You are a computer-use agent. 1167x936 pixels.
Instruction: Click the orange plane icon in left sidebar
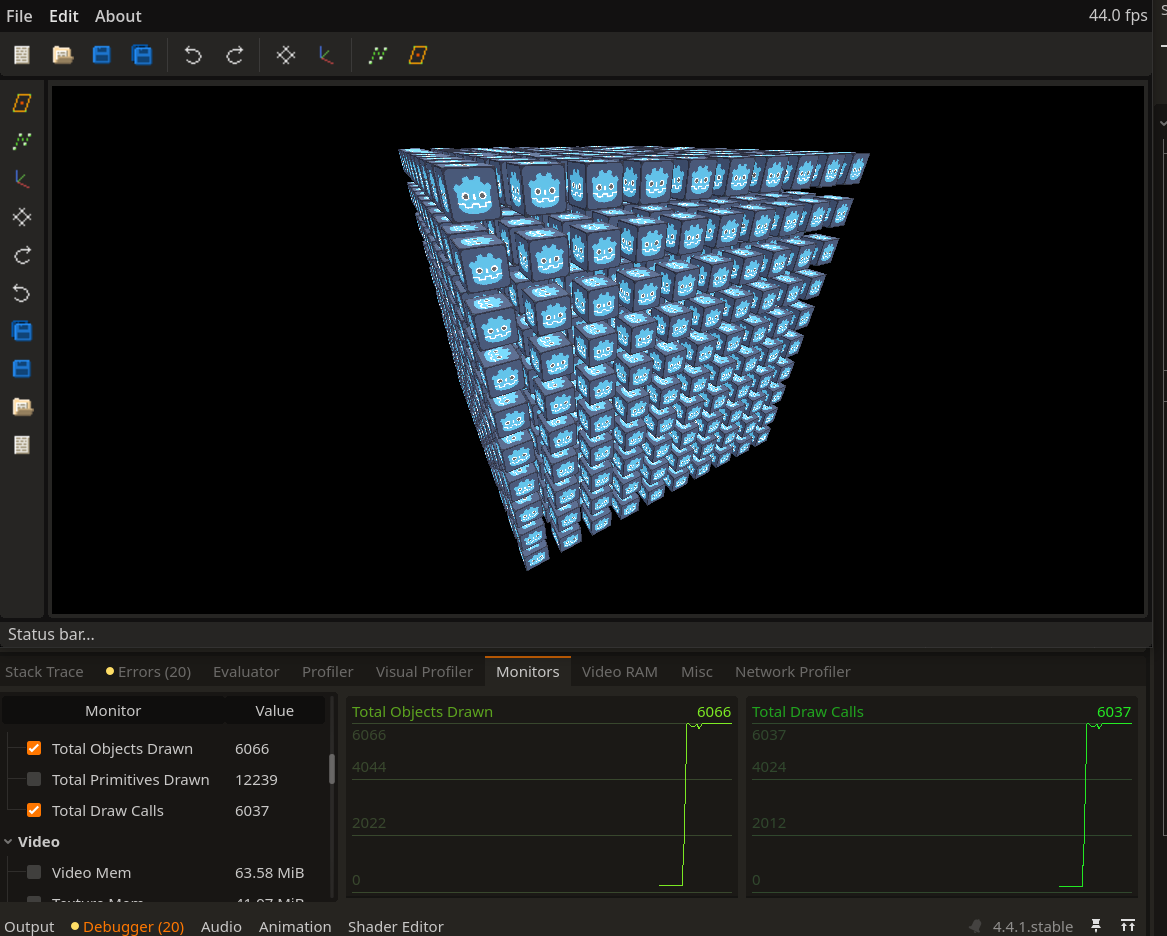(x=21, y=103)
